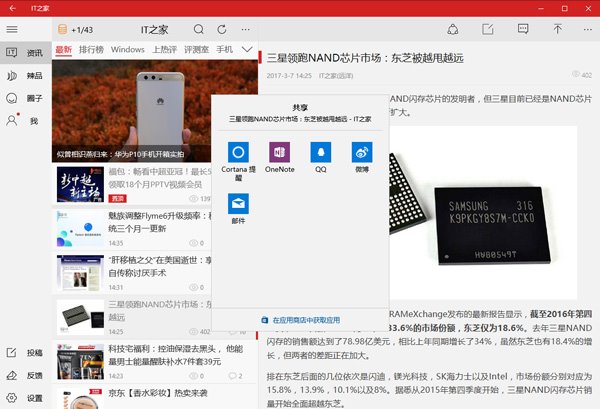Open more options in news list header
Image resolution: width=600 pixels, height=409 pixels.
245,29
